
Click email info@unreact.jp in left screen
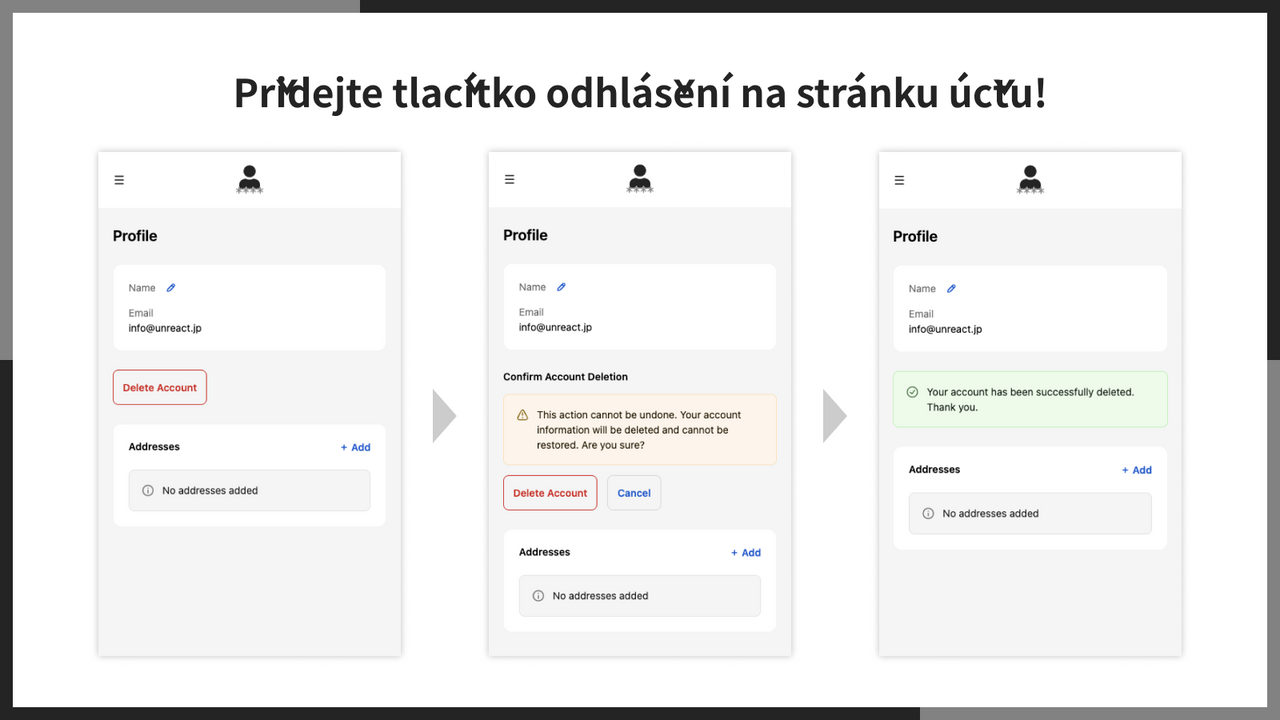tap(165, 328)
